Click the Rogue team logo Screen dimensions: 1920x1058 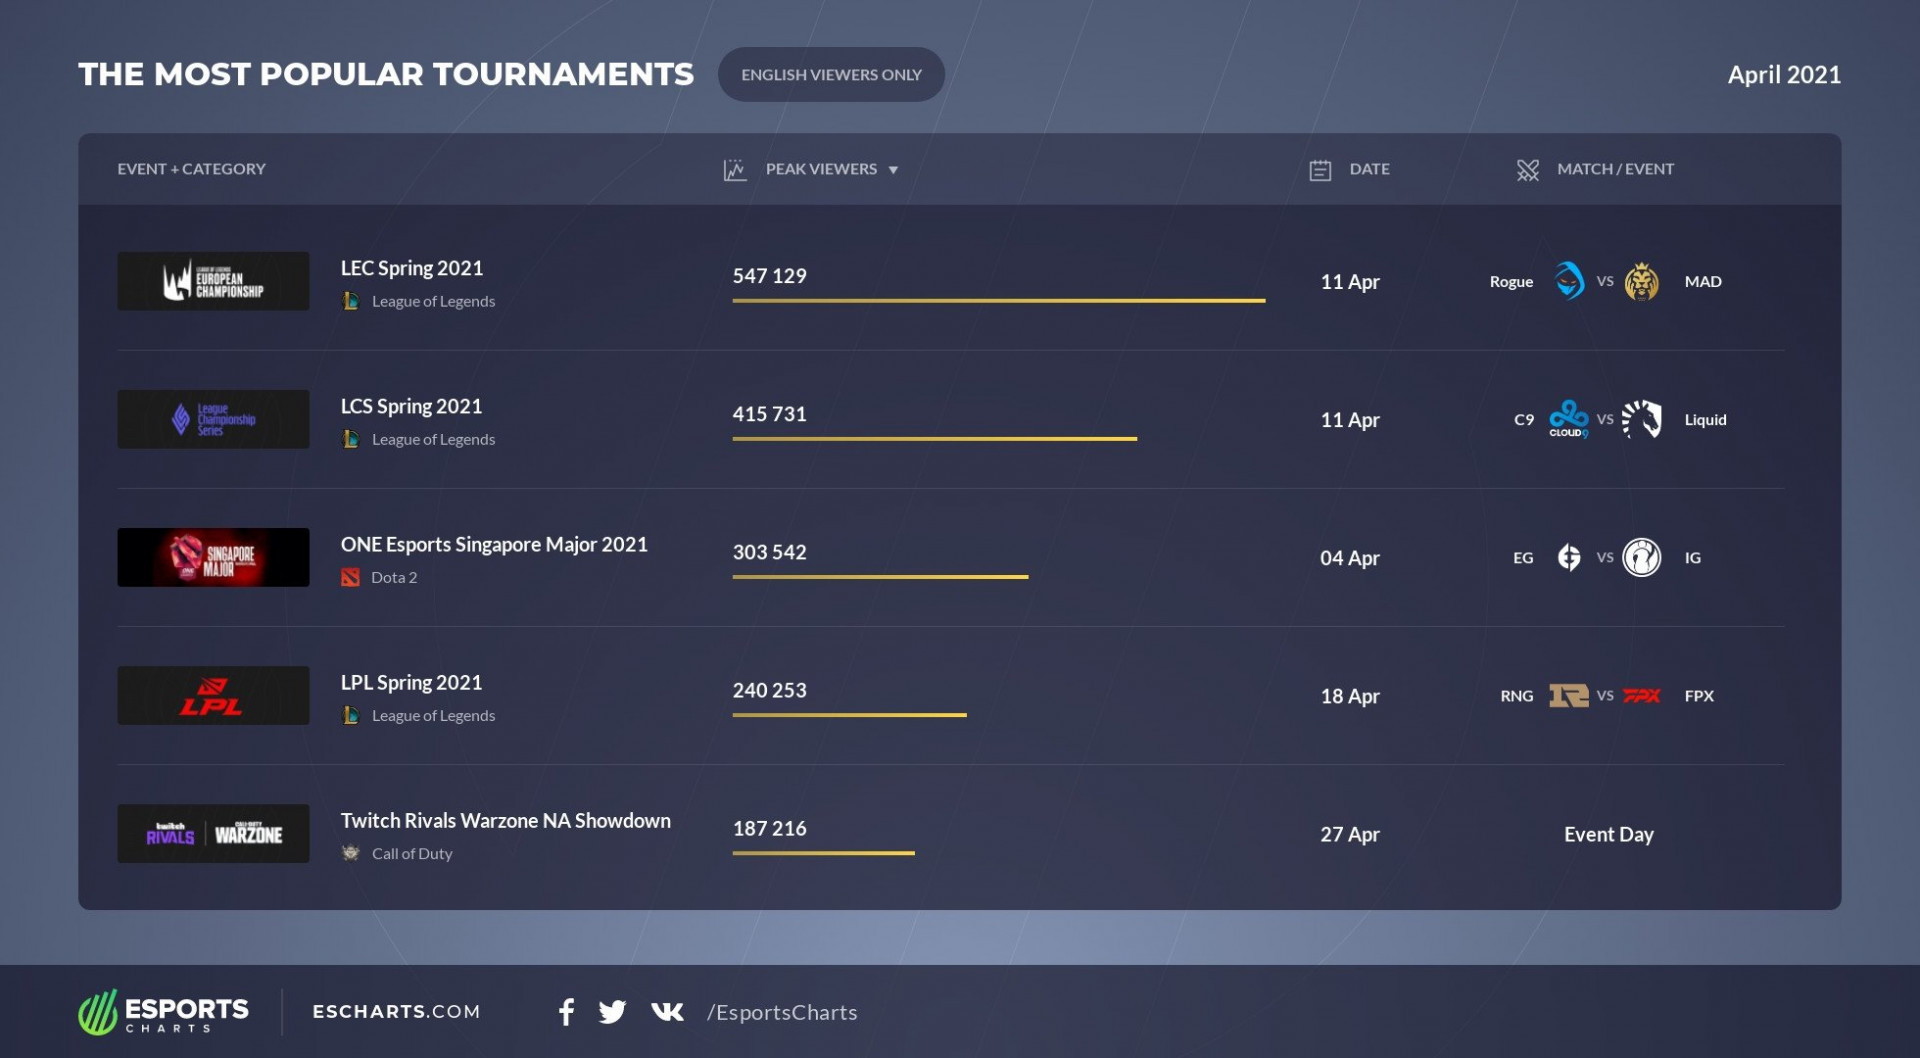(1570, 281)
